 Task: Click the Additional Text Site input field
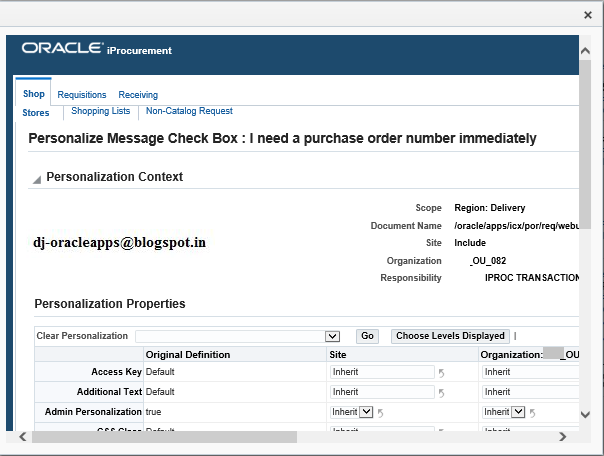tap(382, 392)
